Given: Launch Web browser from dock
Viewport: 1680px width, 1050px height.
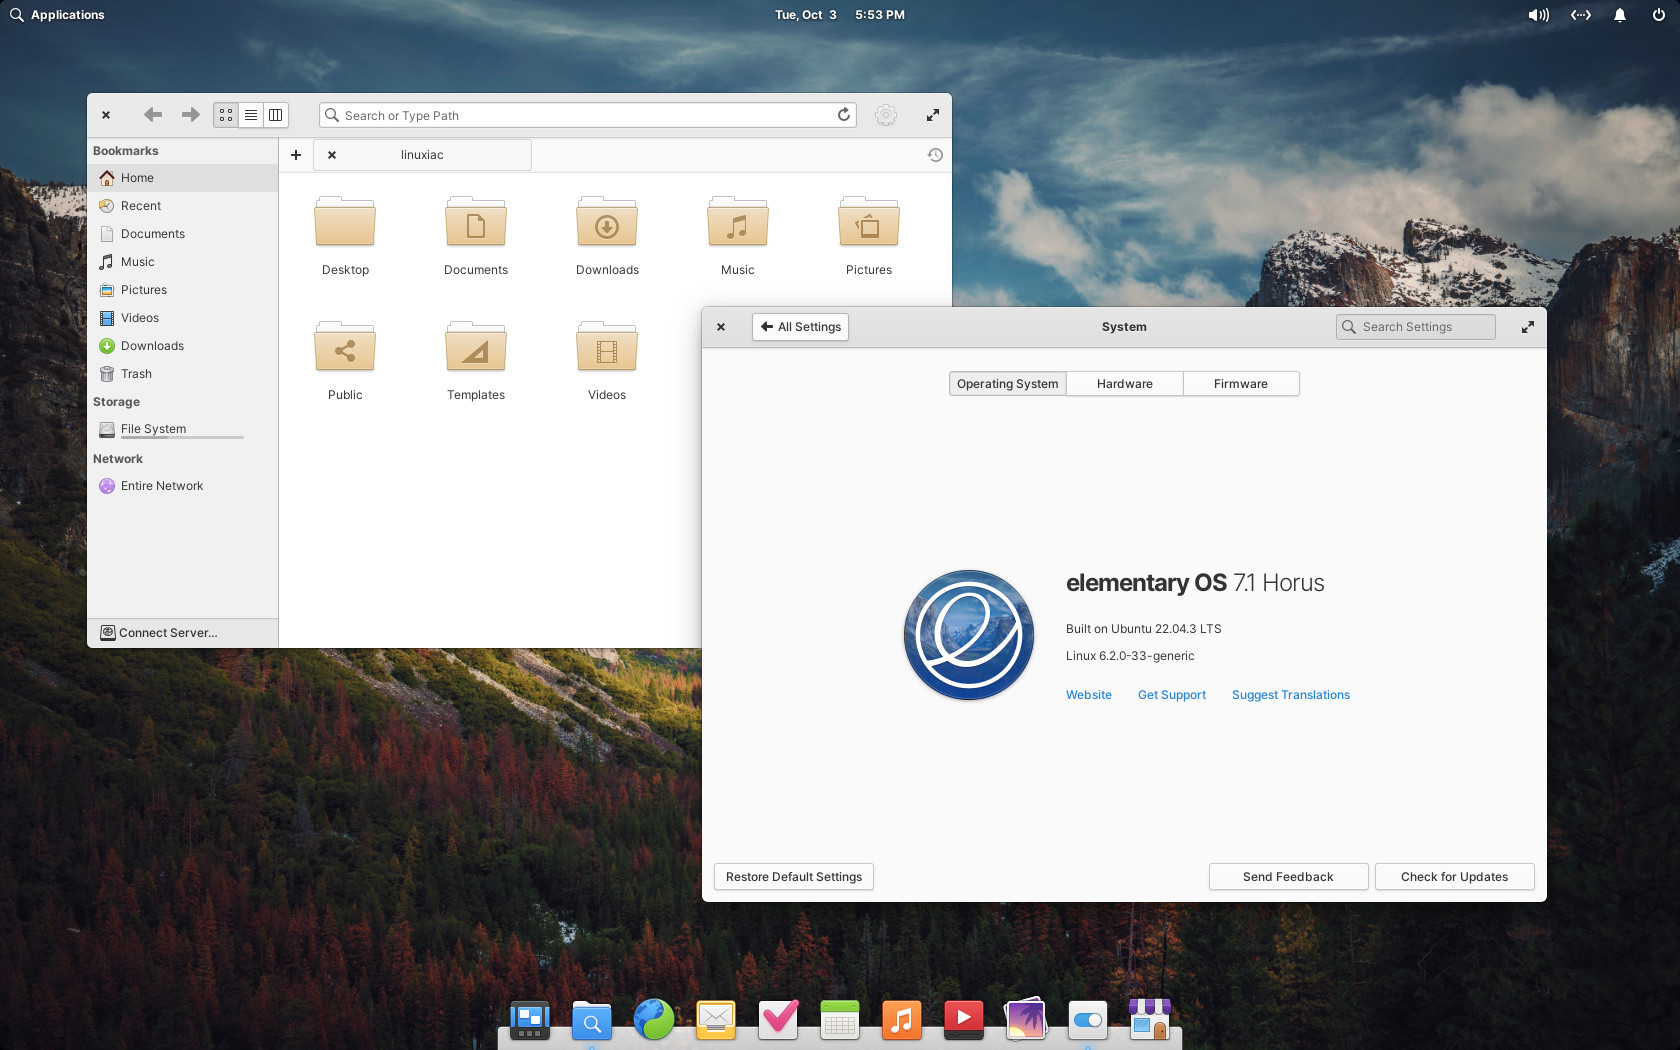Looking at the screenshot, I should pos(654,1020).
